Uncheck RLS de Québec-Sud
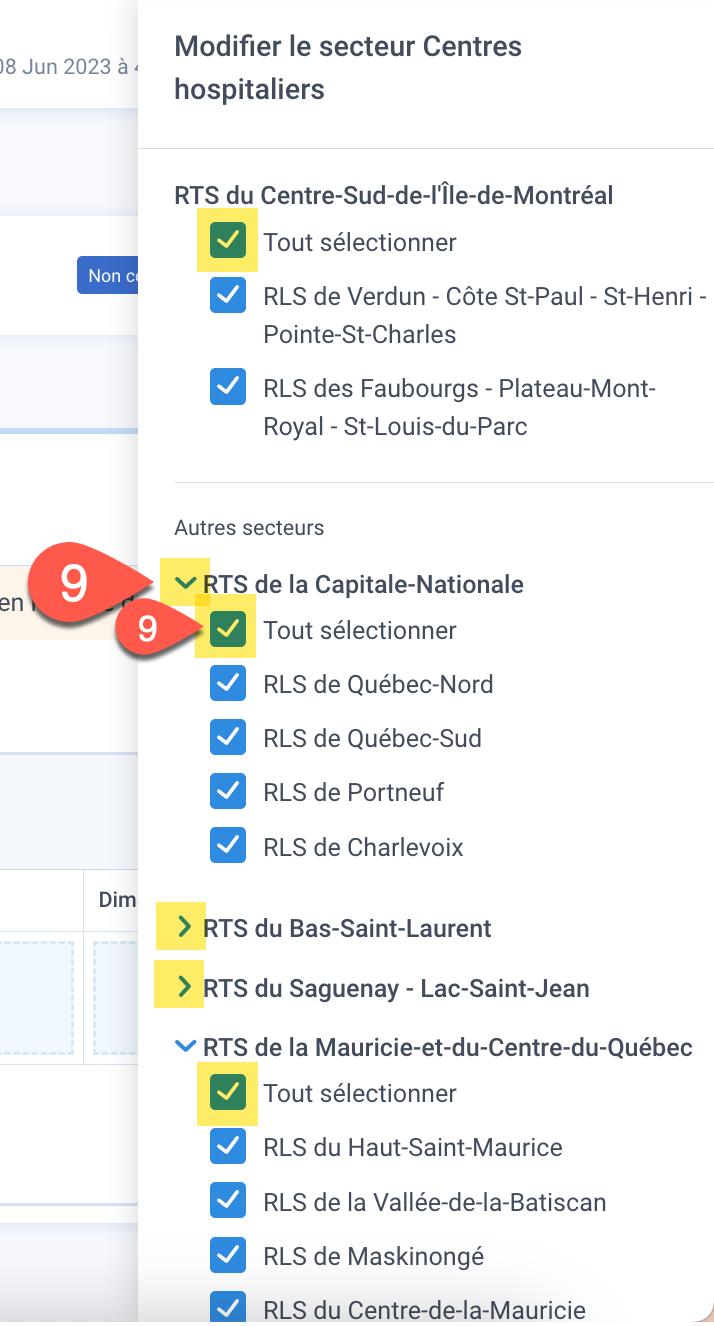The height and width of the screenshot is (1326, 714). [229, 738]
